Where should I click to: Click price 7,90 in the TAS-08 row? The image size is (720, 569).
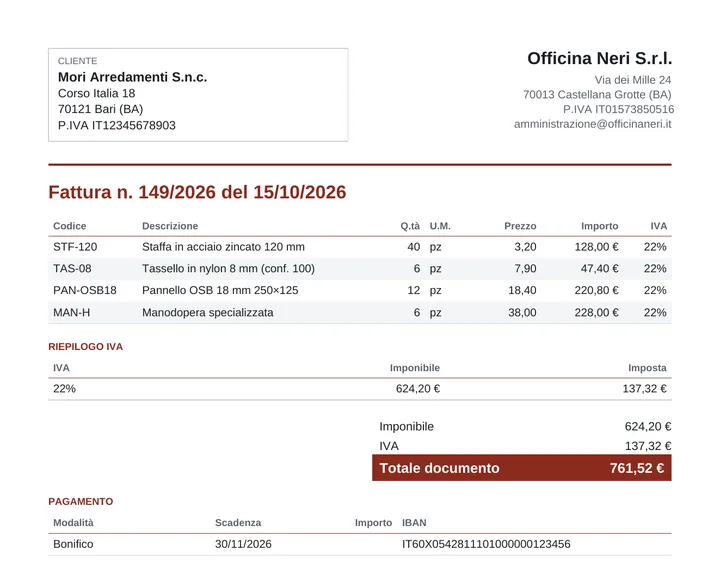(x=525, y=269)
